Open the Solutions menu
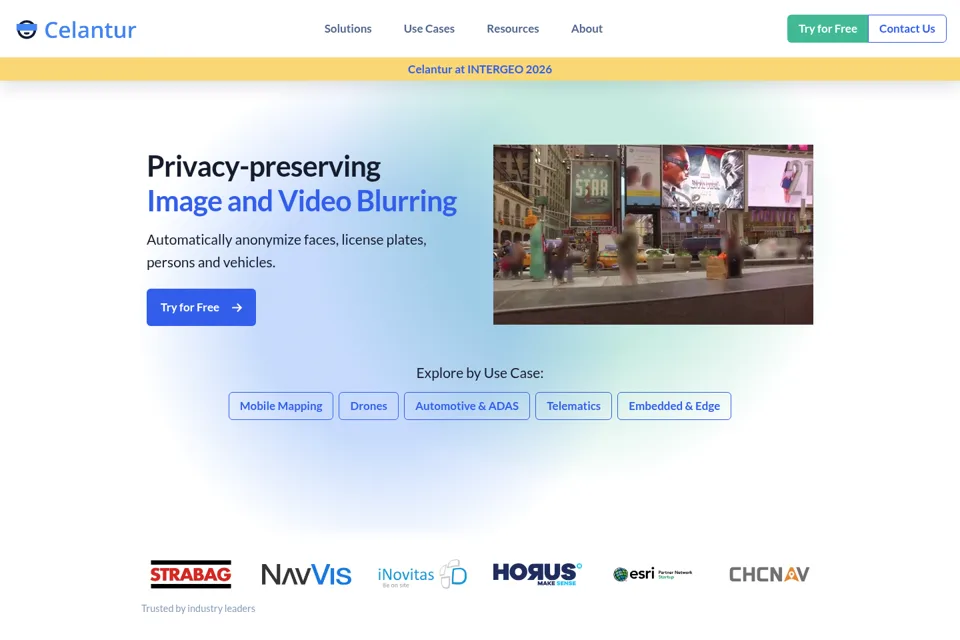The image size is (960, 640). click(348, 29)
